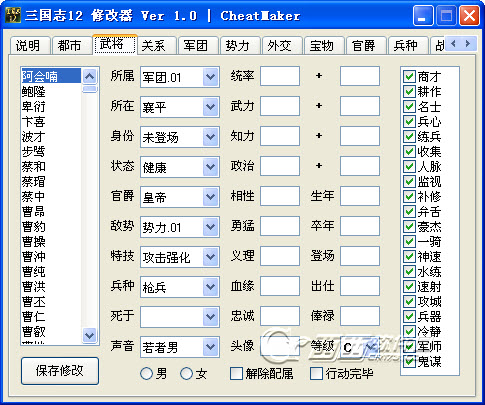Expand the 身份 dropdown showing 未登场
The width and height of the screenshot is (485, 405).
(210, 137)
